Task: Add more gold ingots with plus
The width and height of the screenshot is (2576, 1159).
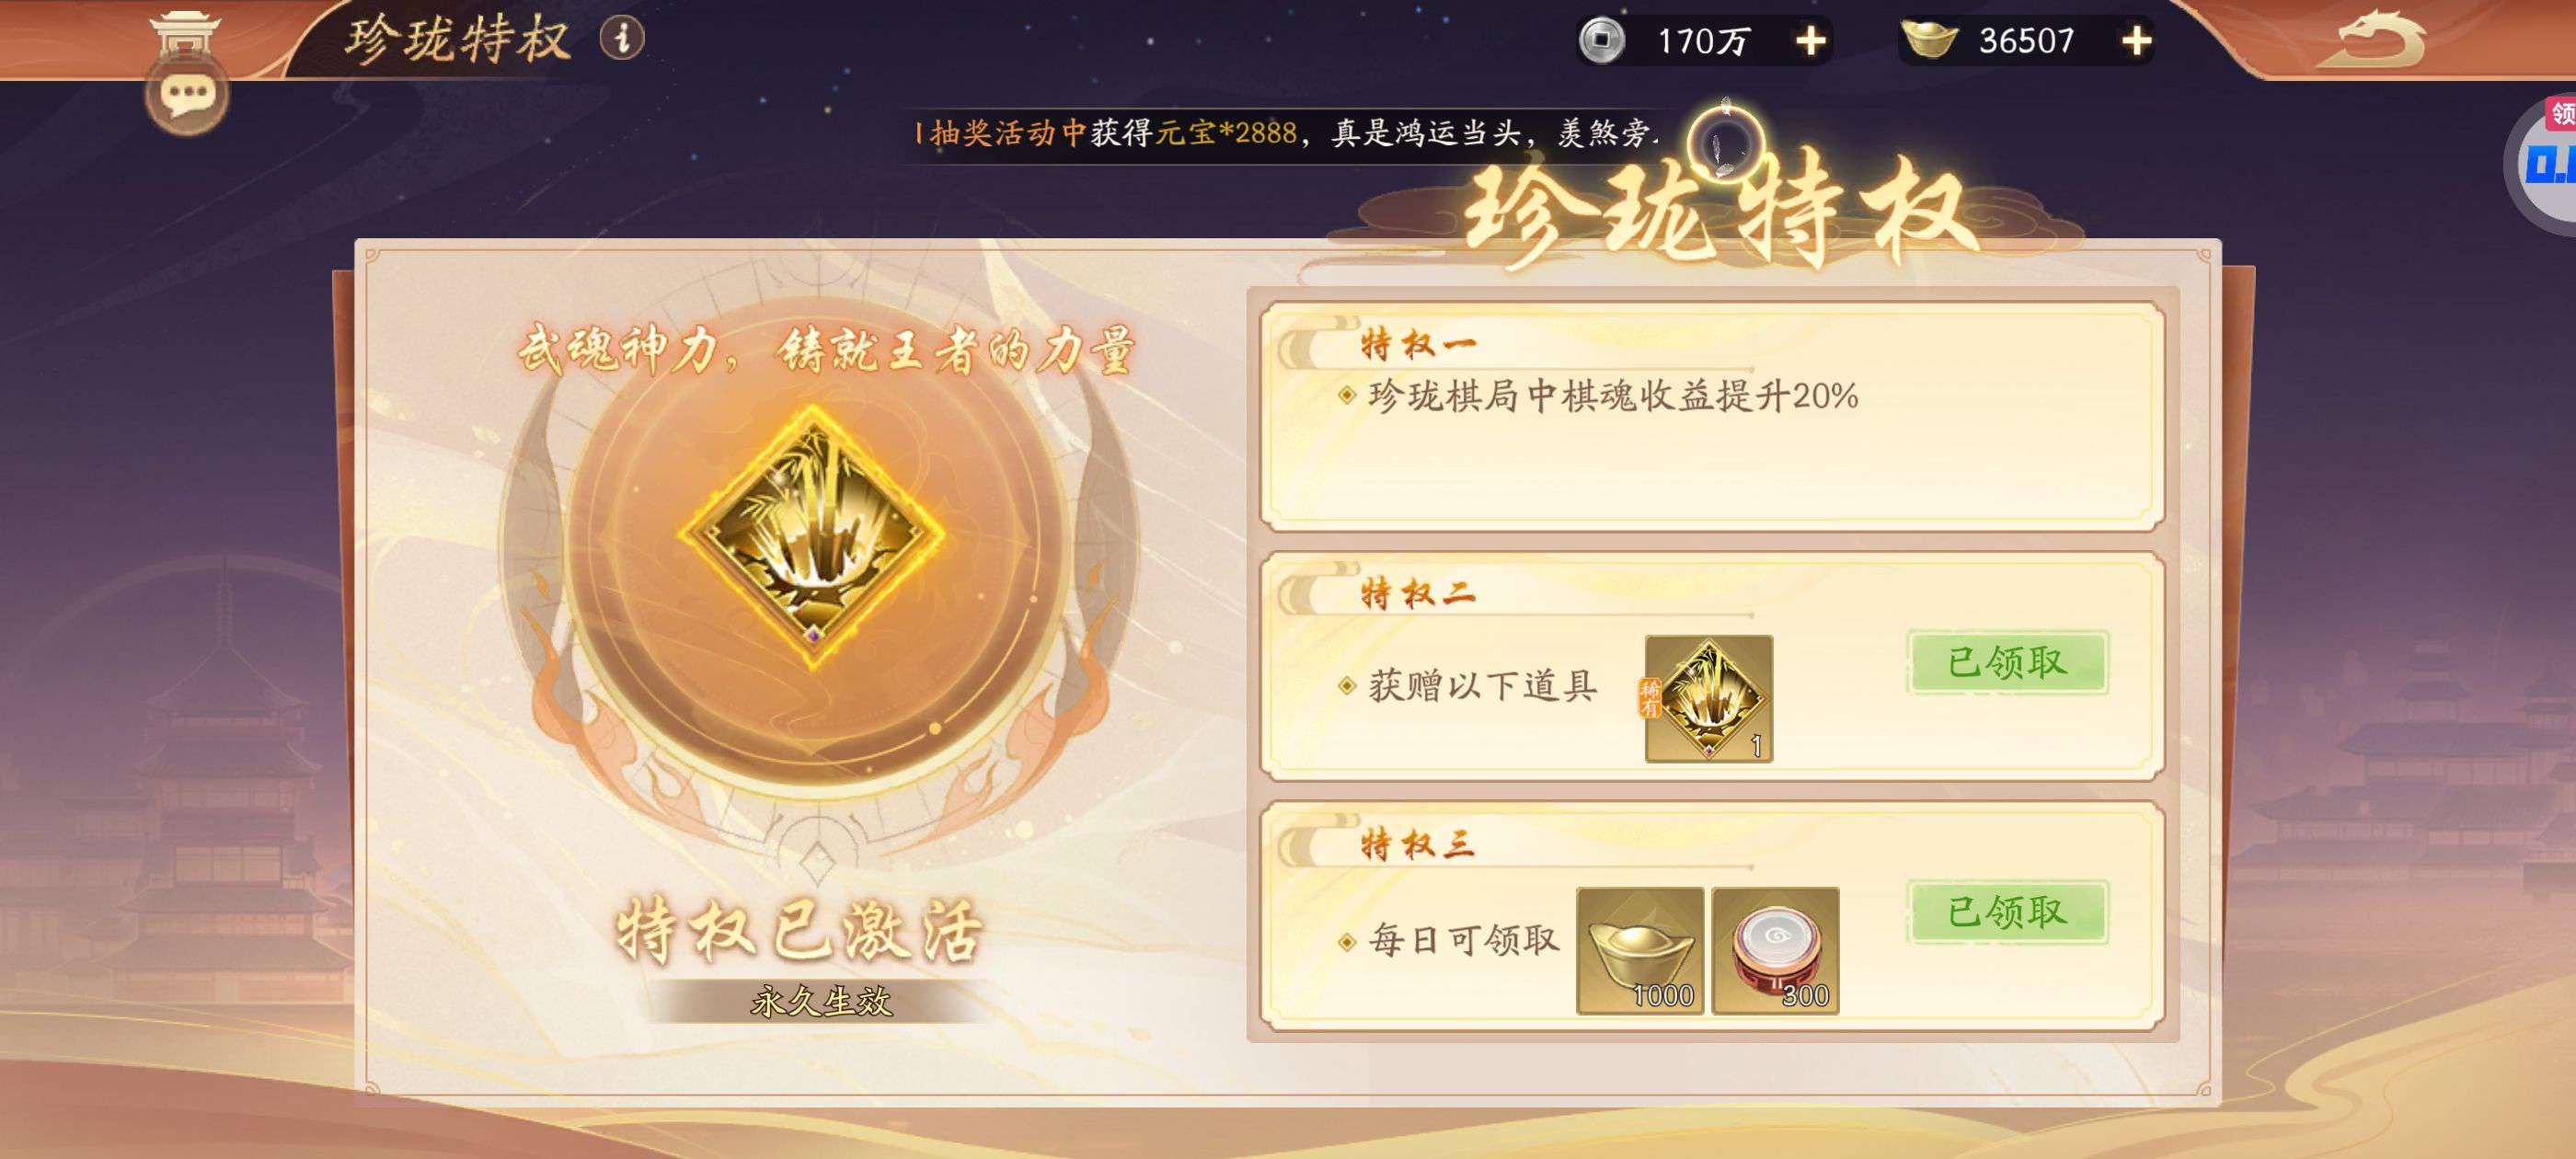Action: [2136, 41]
